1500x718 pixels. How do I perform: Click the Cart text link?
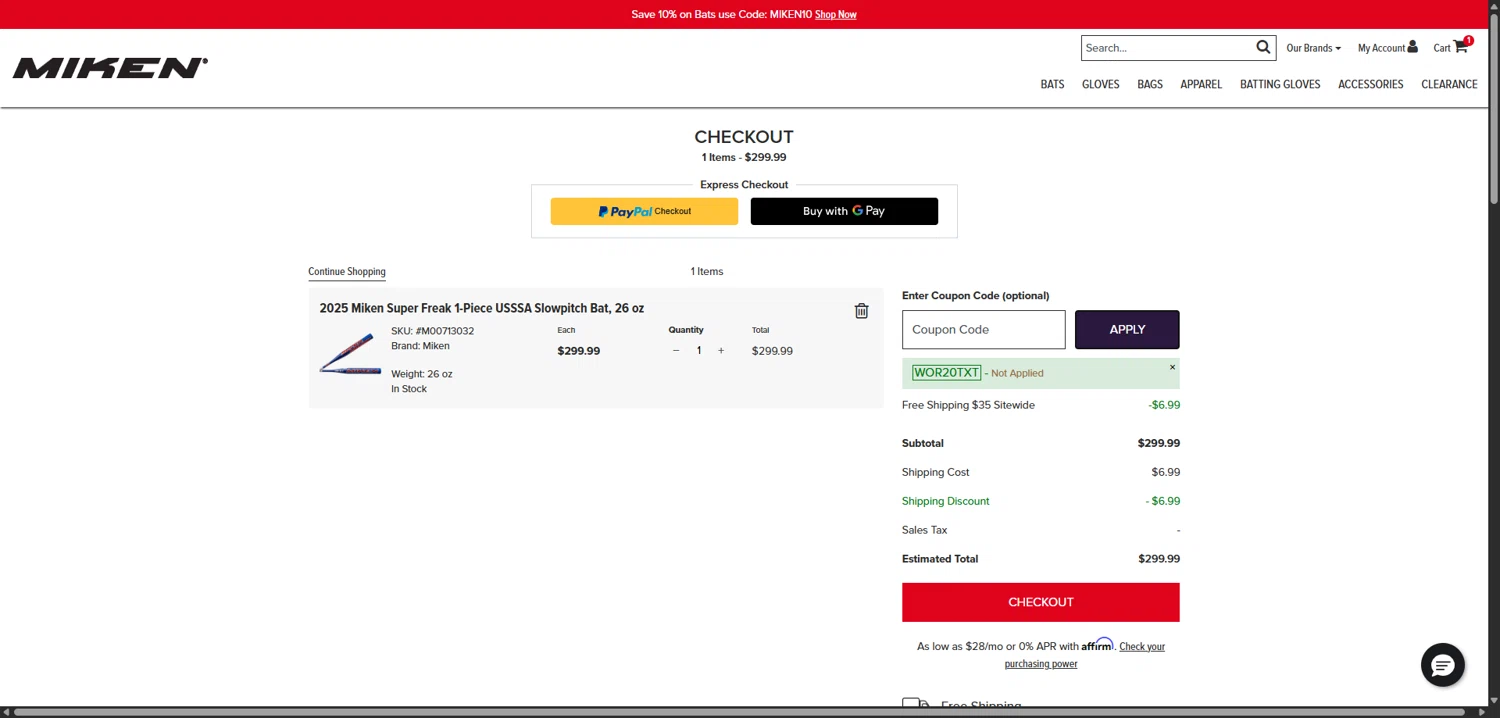1441,48
